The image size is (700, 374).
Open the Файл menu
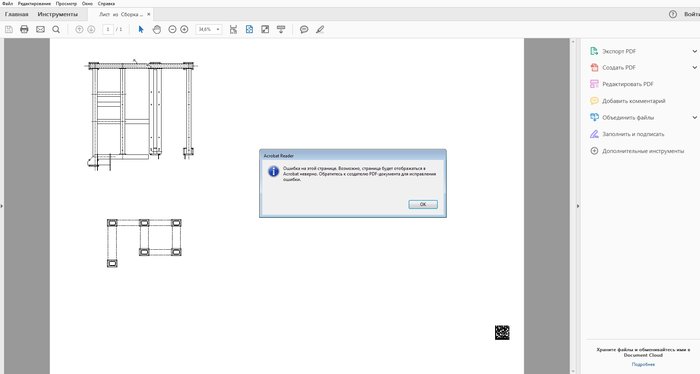[8, 3]
